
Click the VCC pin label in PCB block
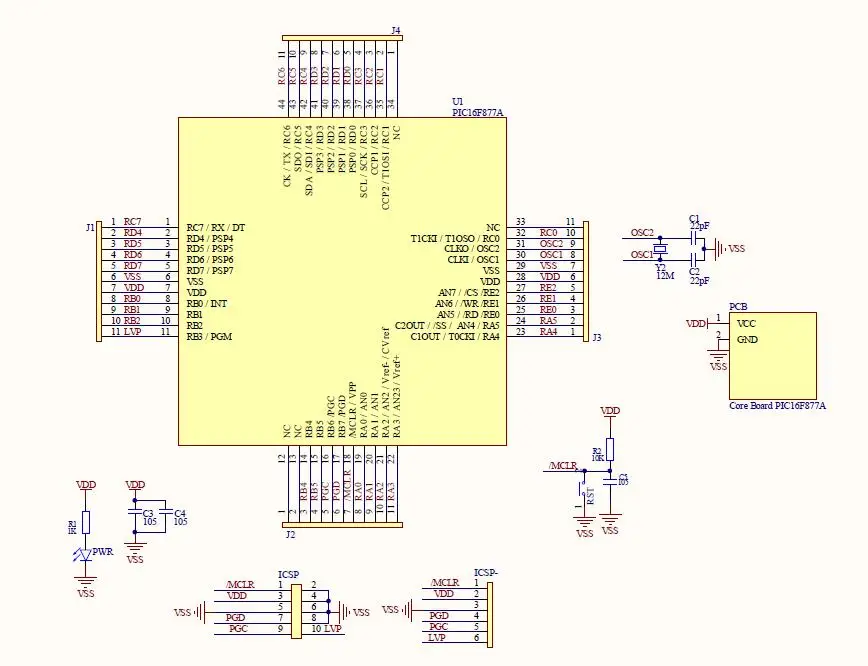[x=746, y=323]
